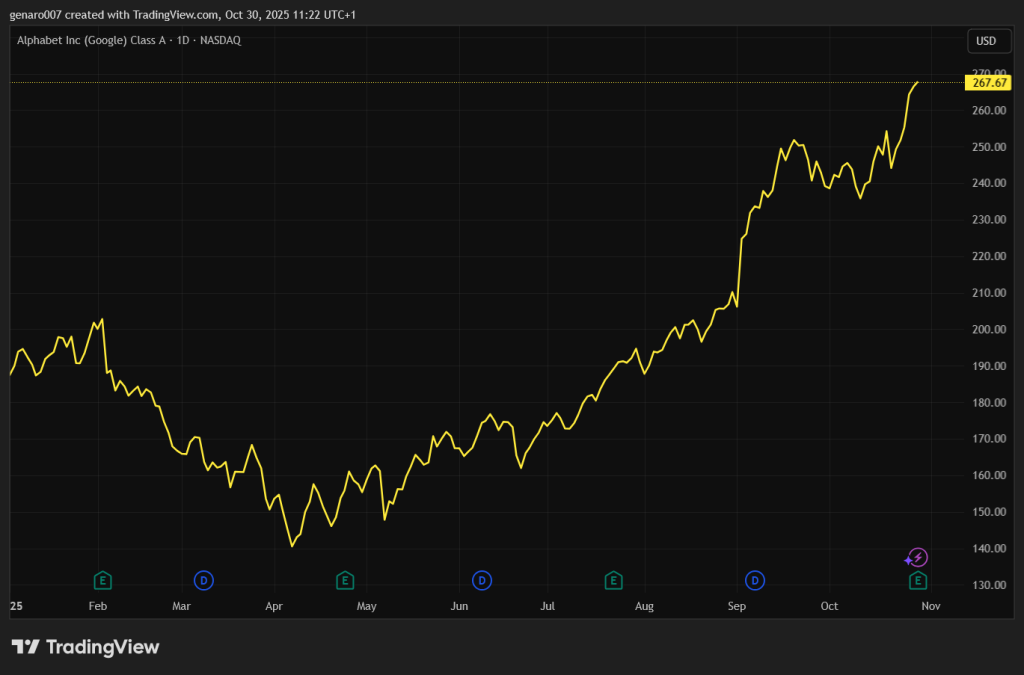1024x675 pixels.
Task: Click the 267.67 current price label
Action: click(x=988, y=83)
